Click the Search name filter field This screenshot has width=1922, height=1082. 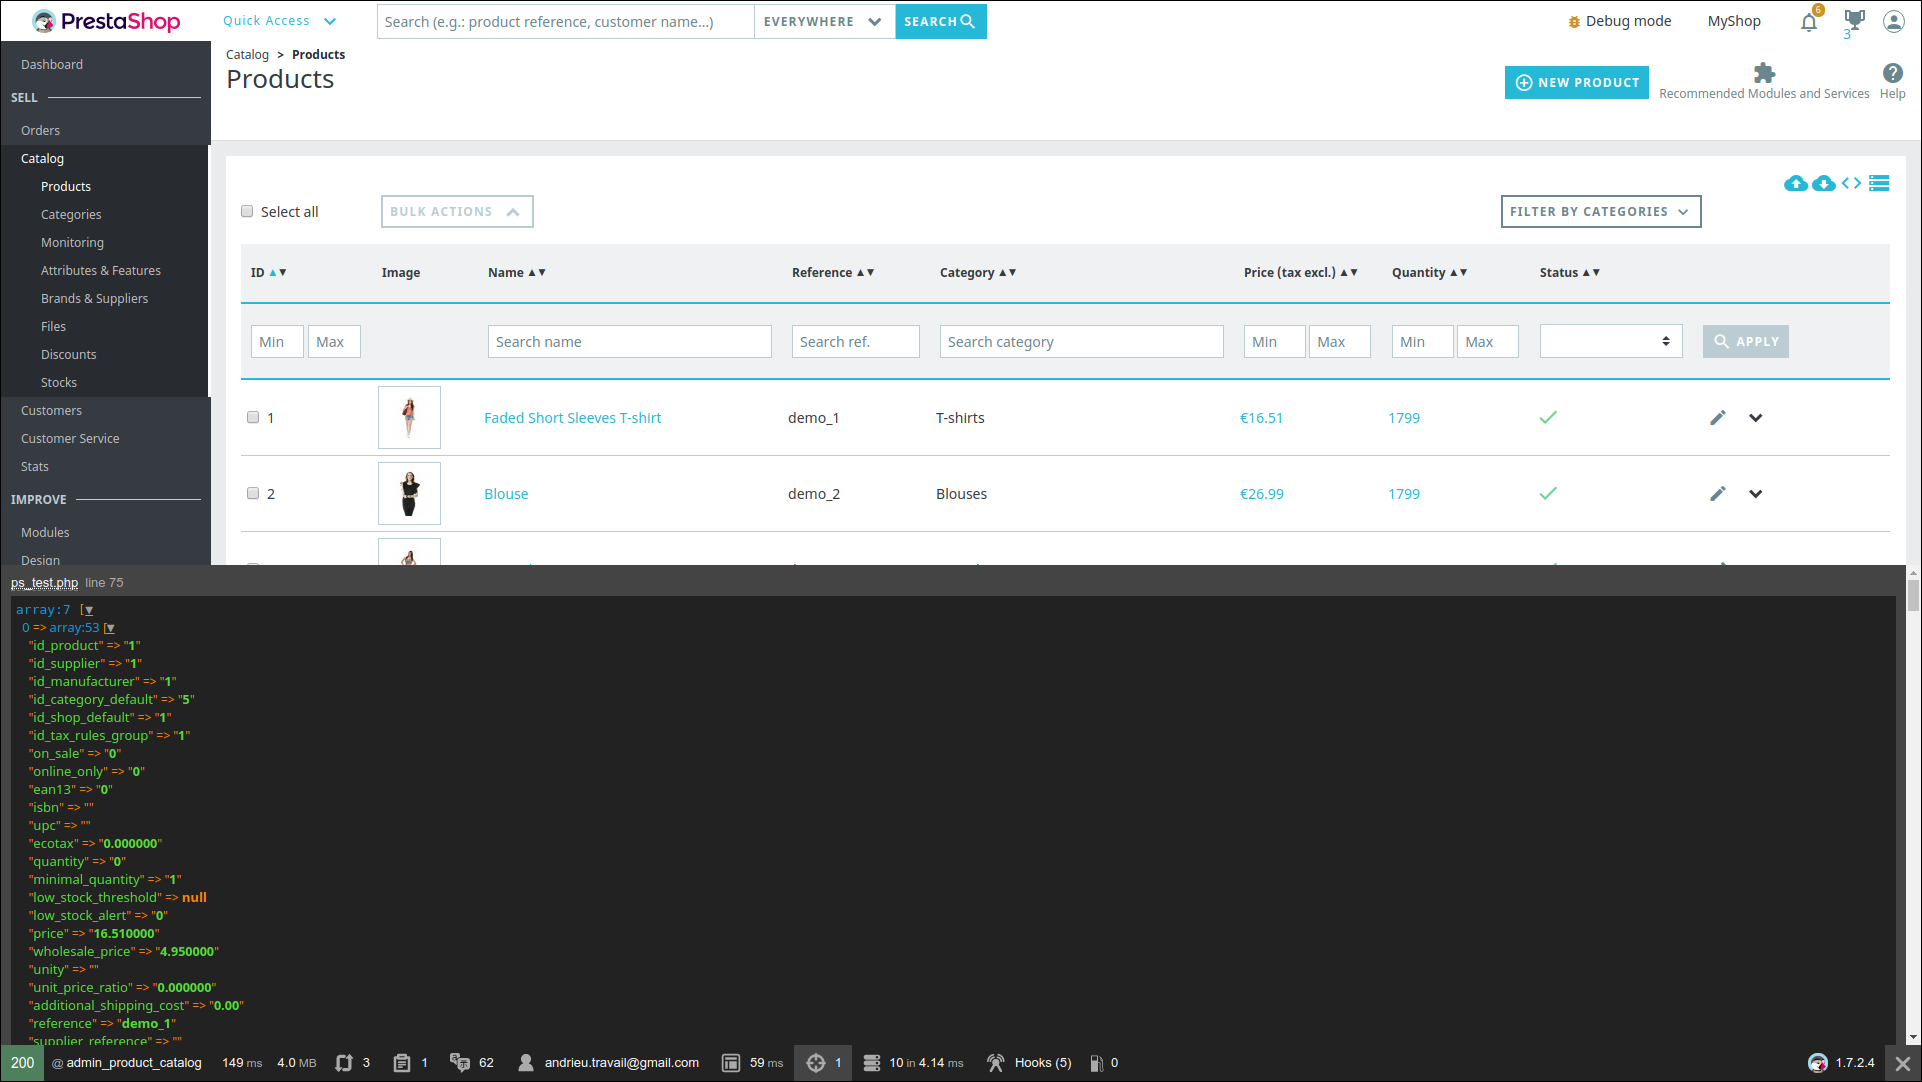(629, 342)
